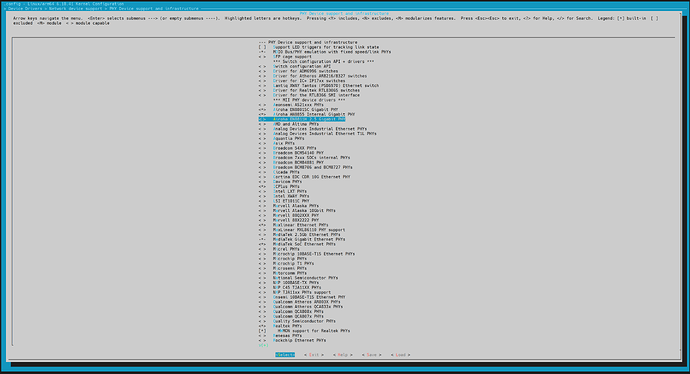Toggle SFP cage support option
The width and height of the screenshot is (690, 374).
285,57
